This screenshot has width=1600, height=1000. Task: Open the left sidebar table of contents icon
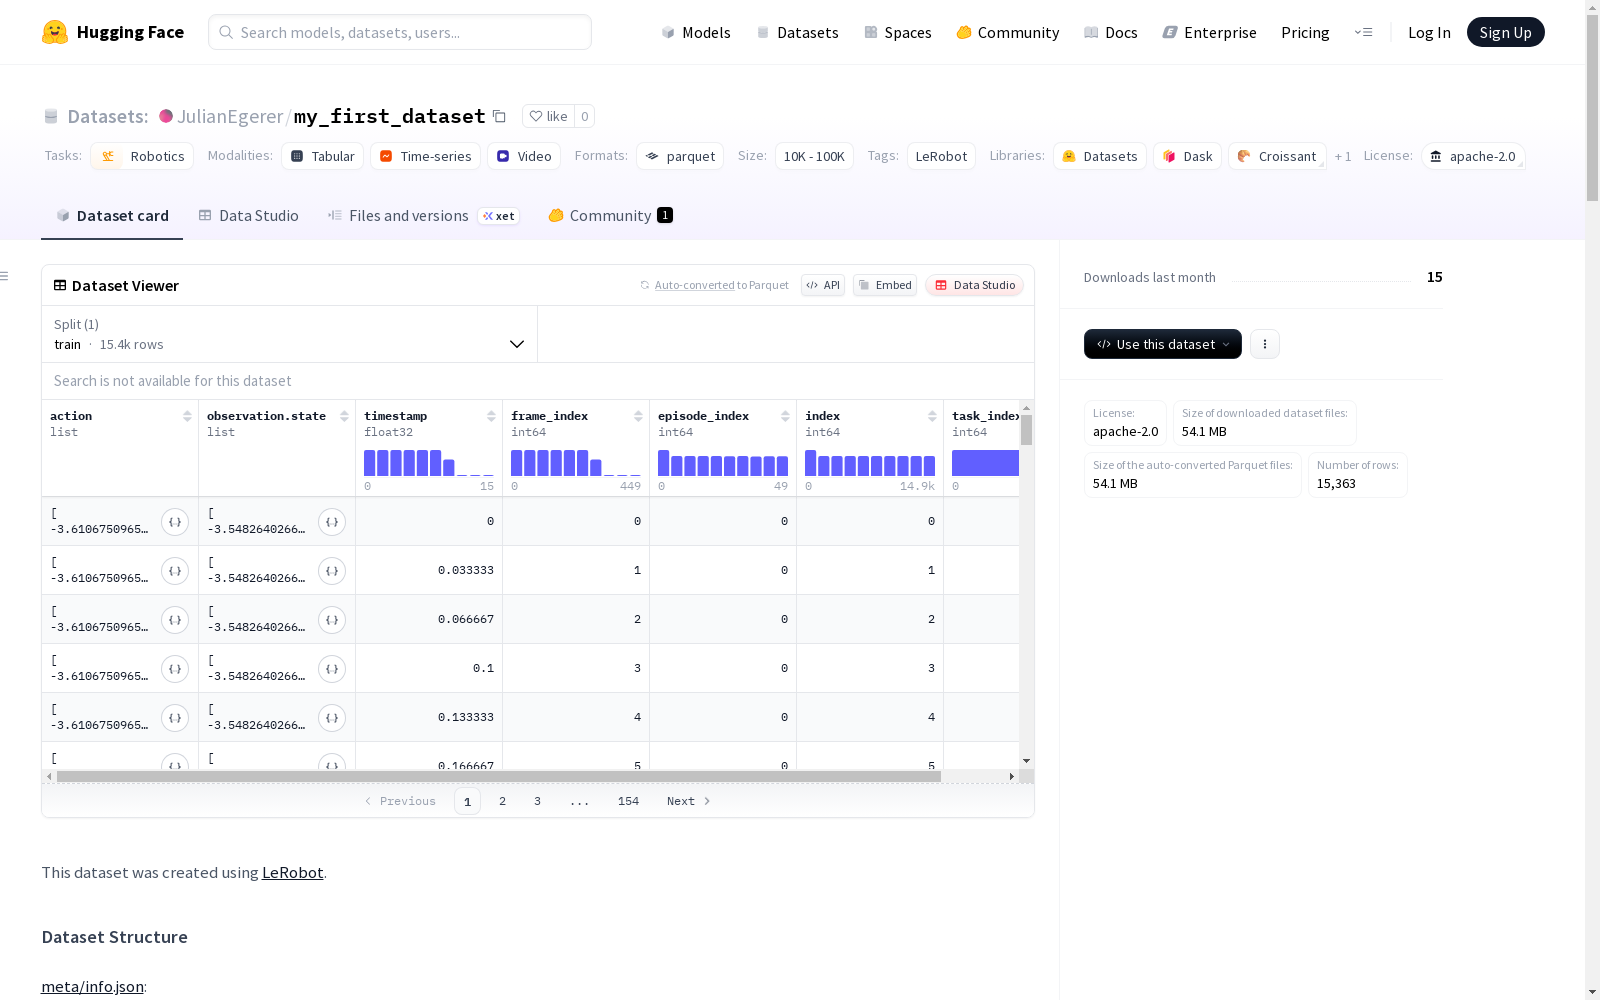[x=5, y=276]
